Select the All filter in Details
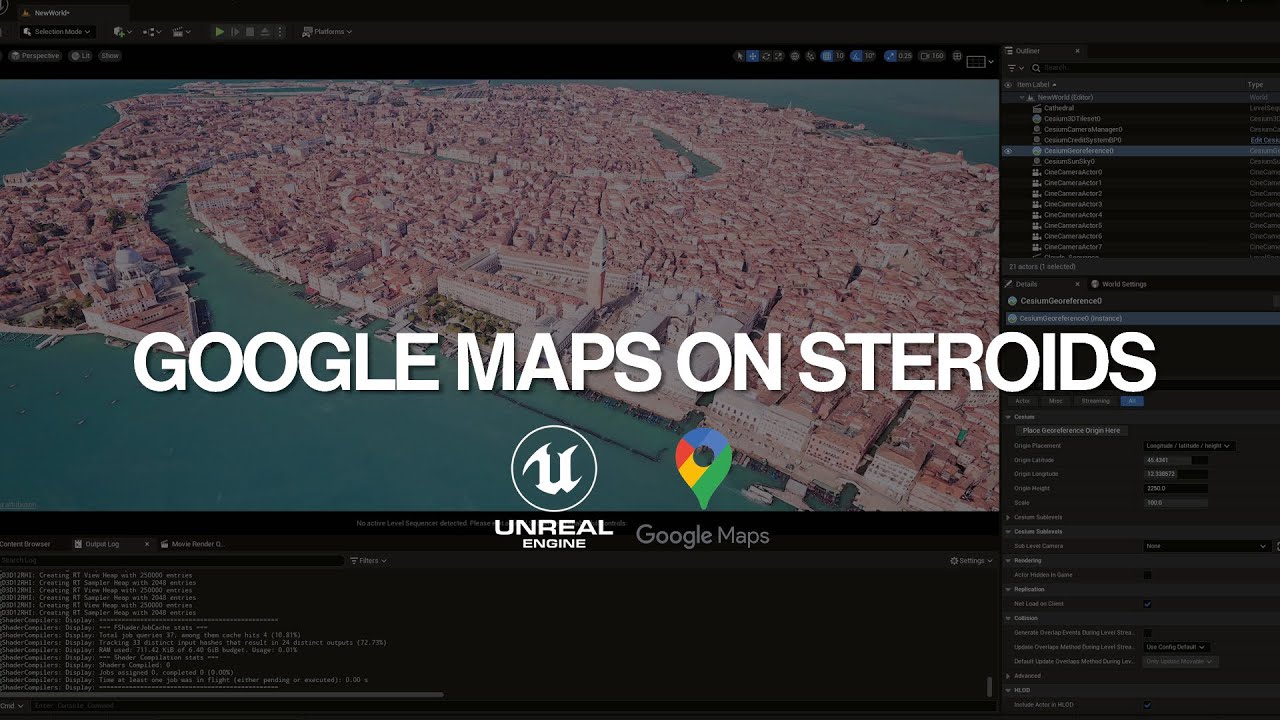 coord(1132,401)
